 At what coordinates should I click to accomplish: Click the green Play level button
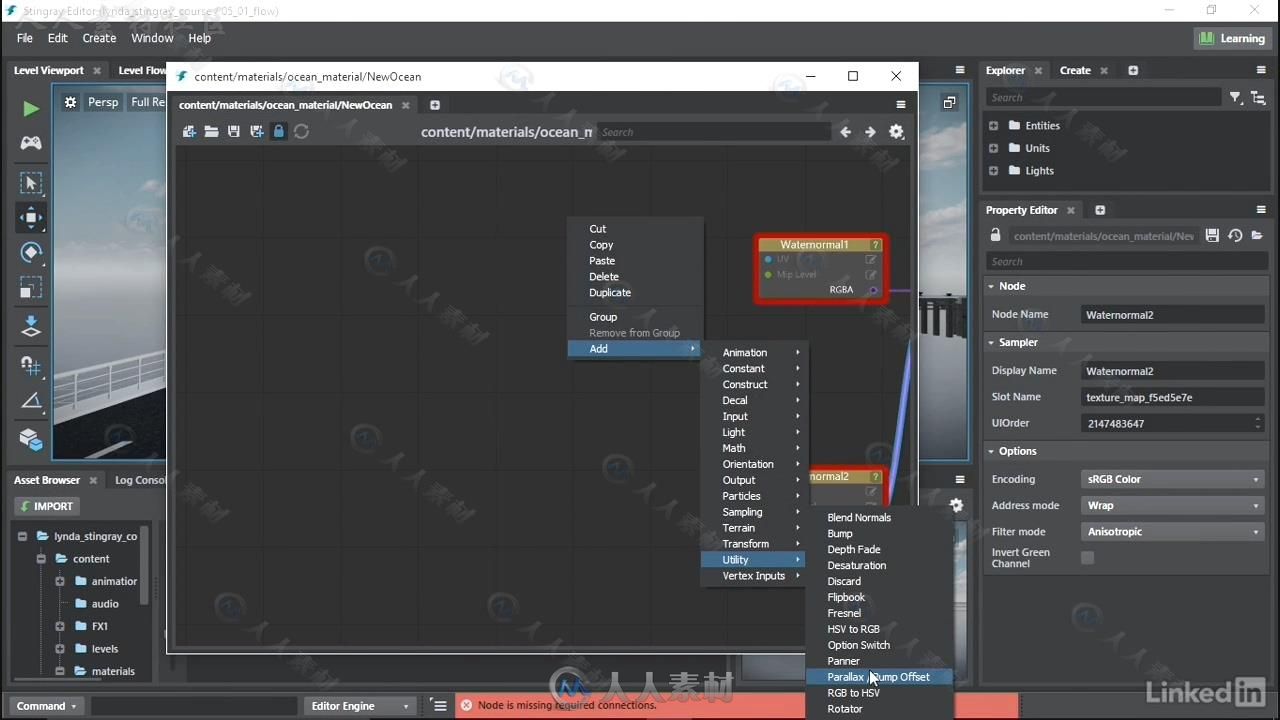tap(31, 108)
